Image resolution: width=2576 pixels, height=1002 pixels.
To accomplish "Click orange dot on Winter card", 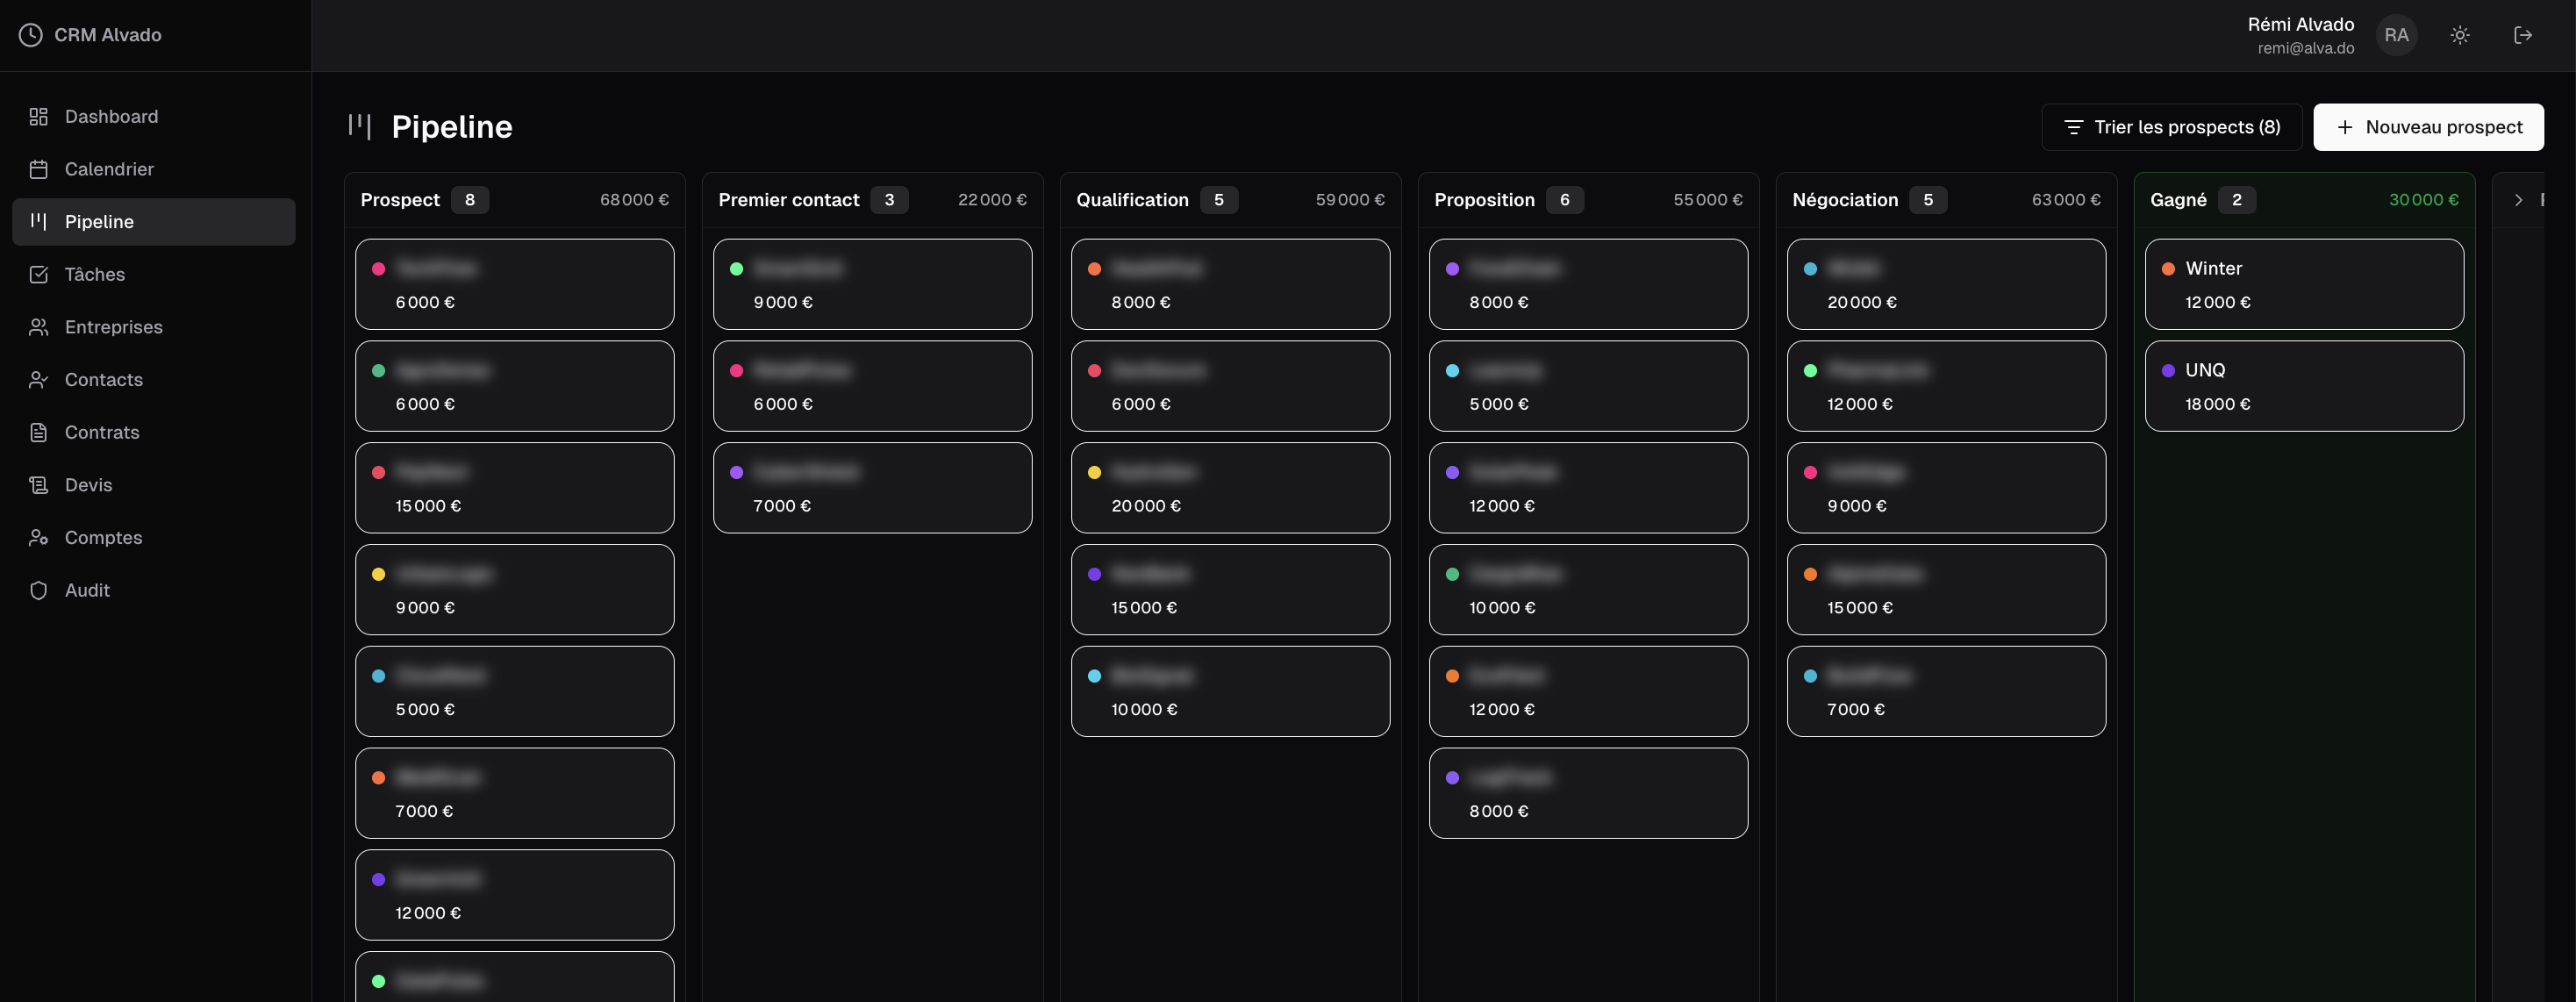I will (x=2168, y=269).
